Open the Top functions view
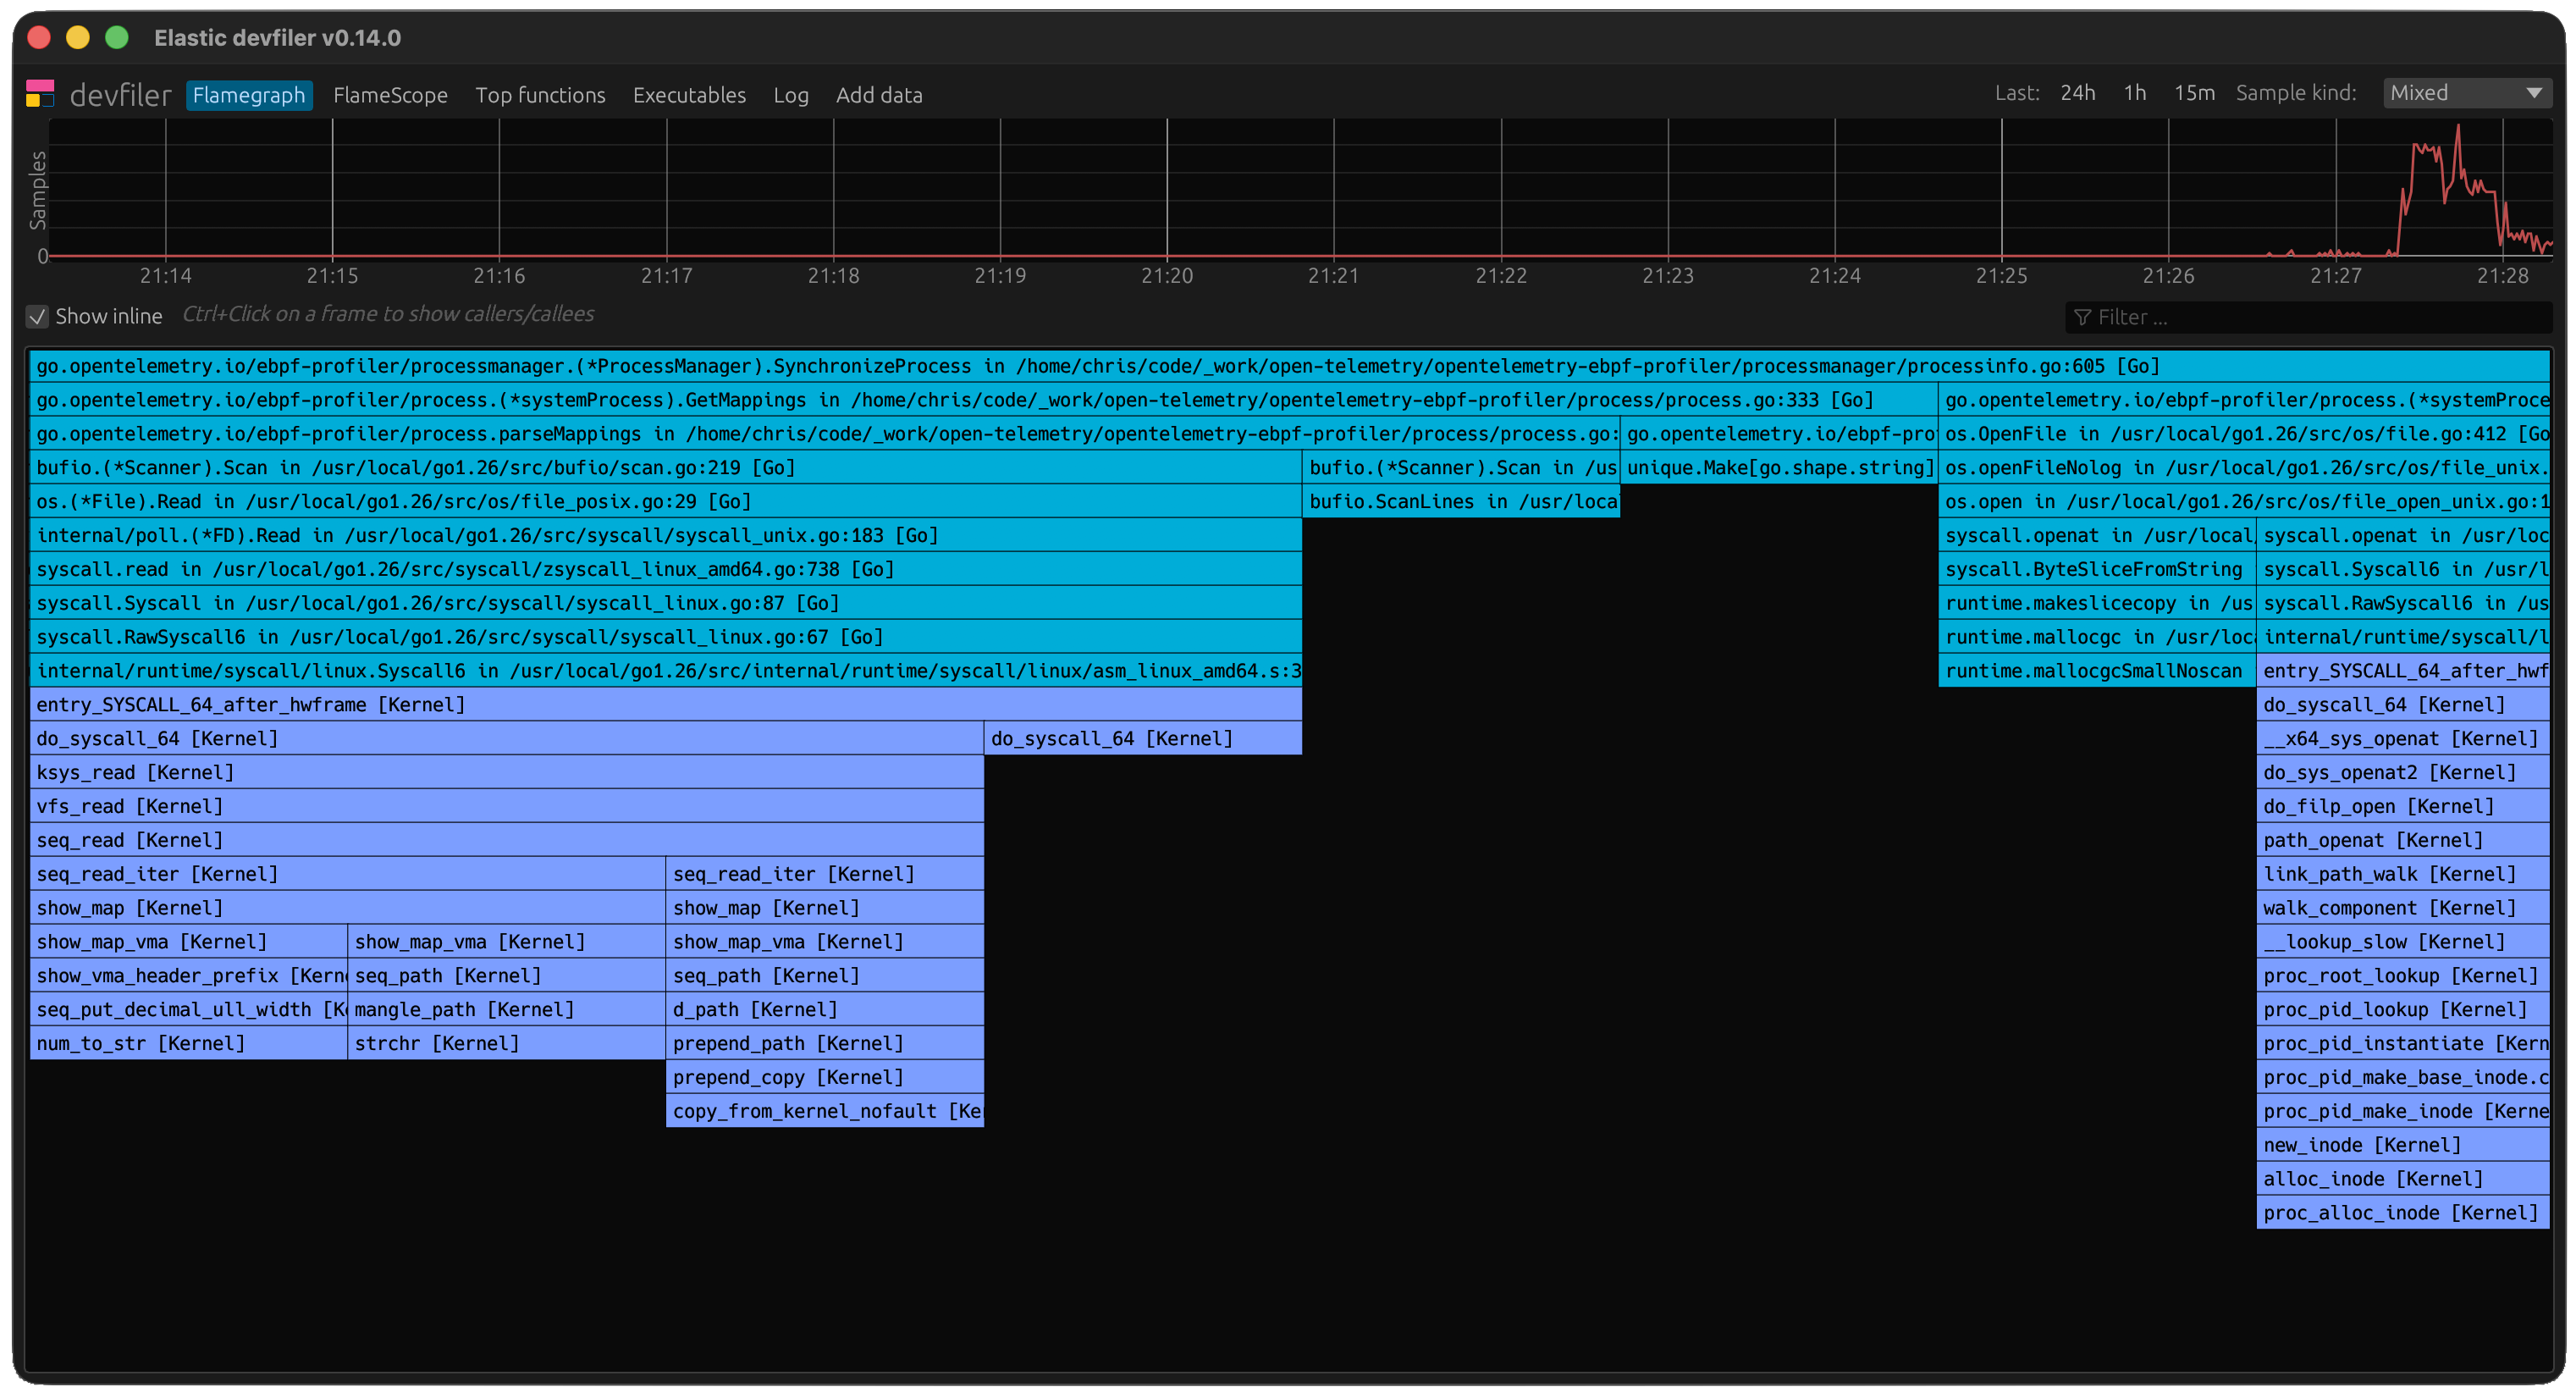 coord(540,95)
